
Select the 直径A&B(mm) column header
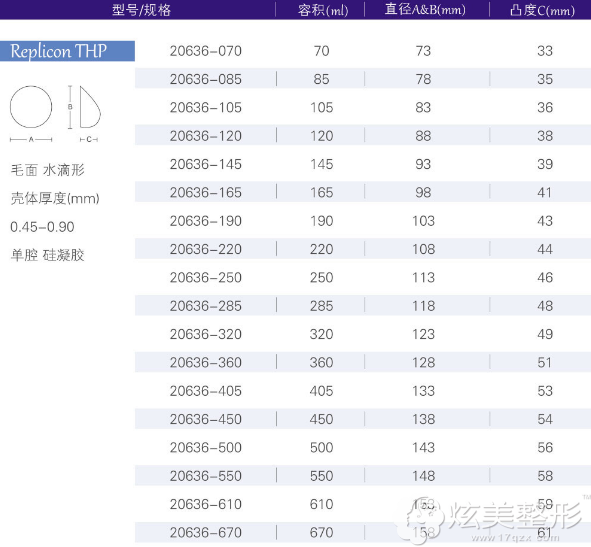point(425,9)
